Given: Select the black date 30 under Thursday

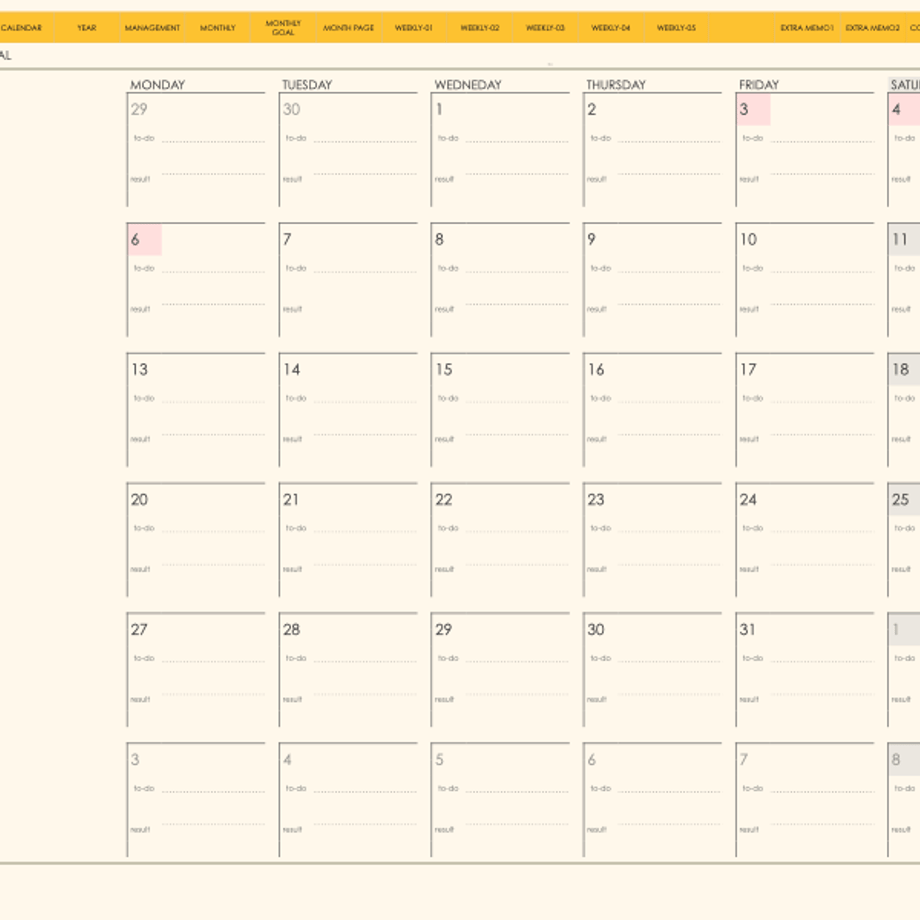Looking at the screenshot, I should tap(596, 630).
